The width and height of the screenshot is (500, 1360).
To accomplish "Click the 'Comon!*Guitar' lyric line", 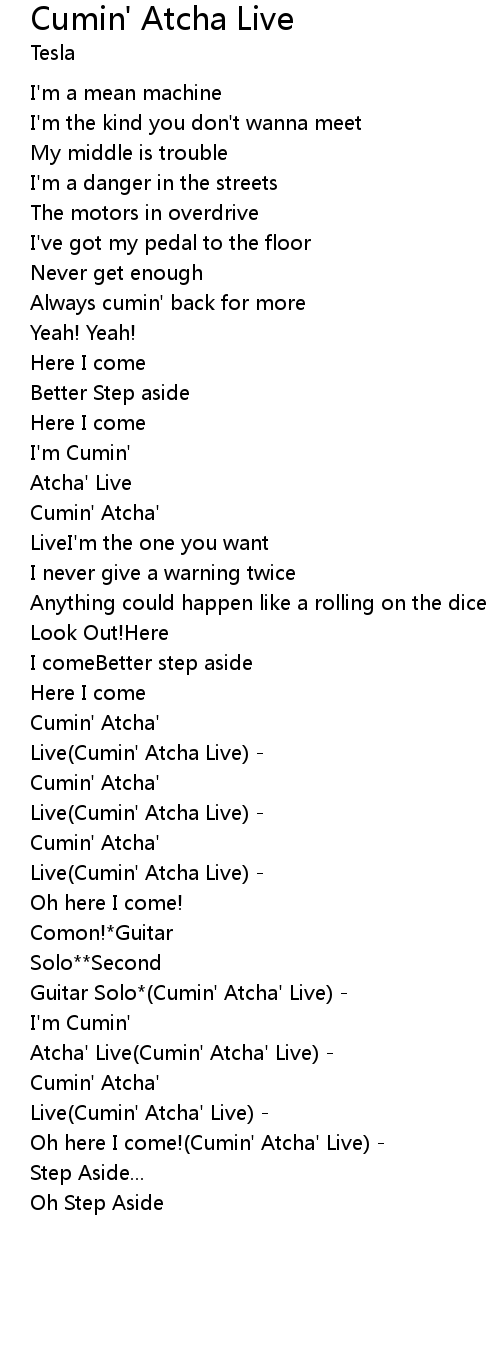I will [x=101, y=933].
